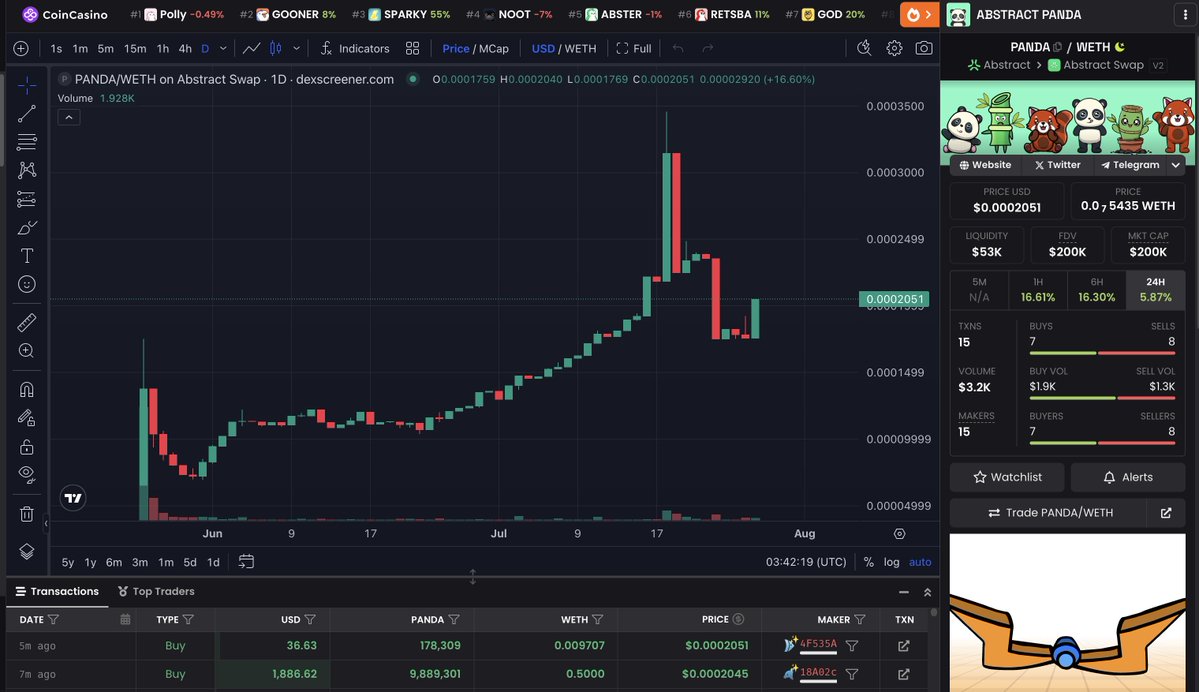
Task: Toggle percent scale on price axis
Action: click(868, 562)
